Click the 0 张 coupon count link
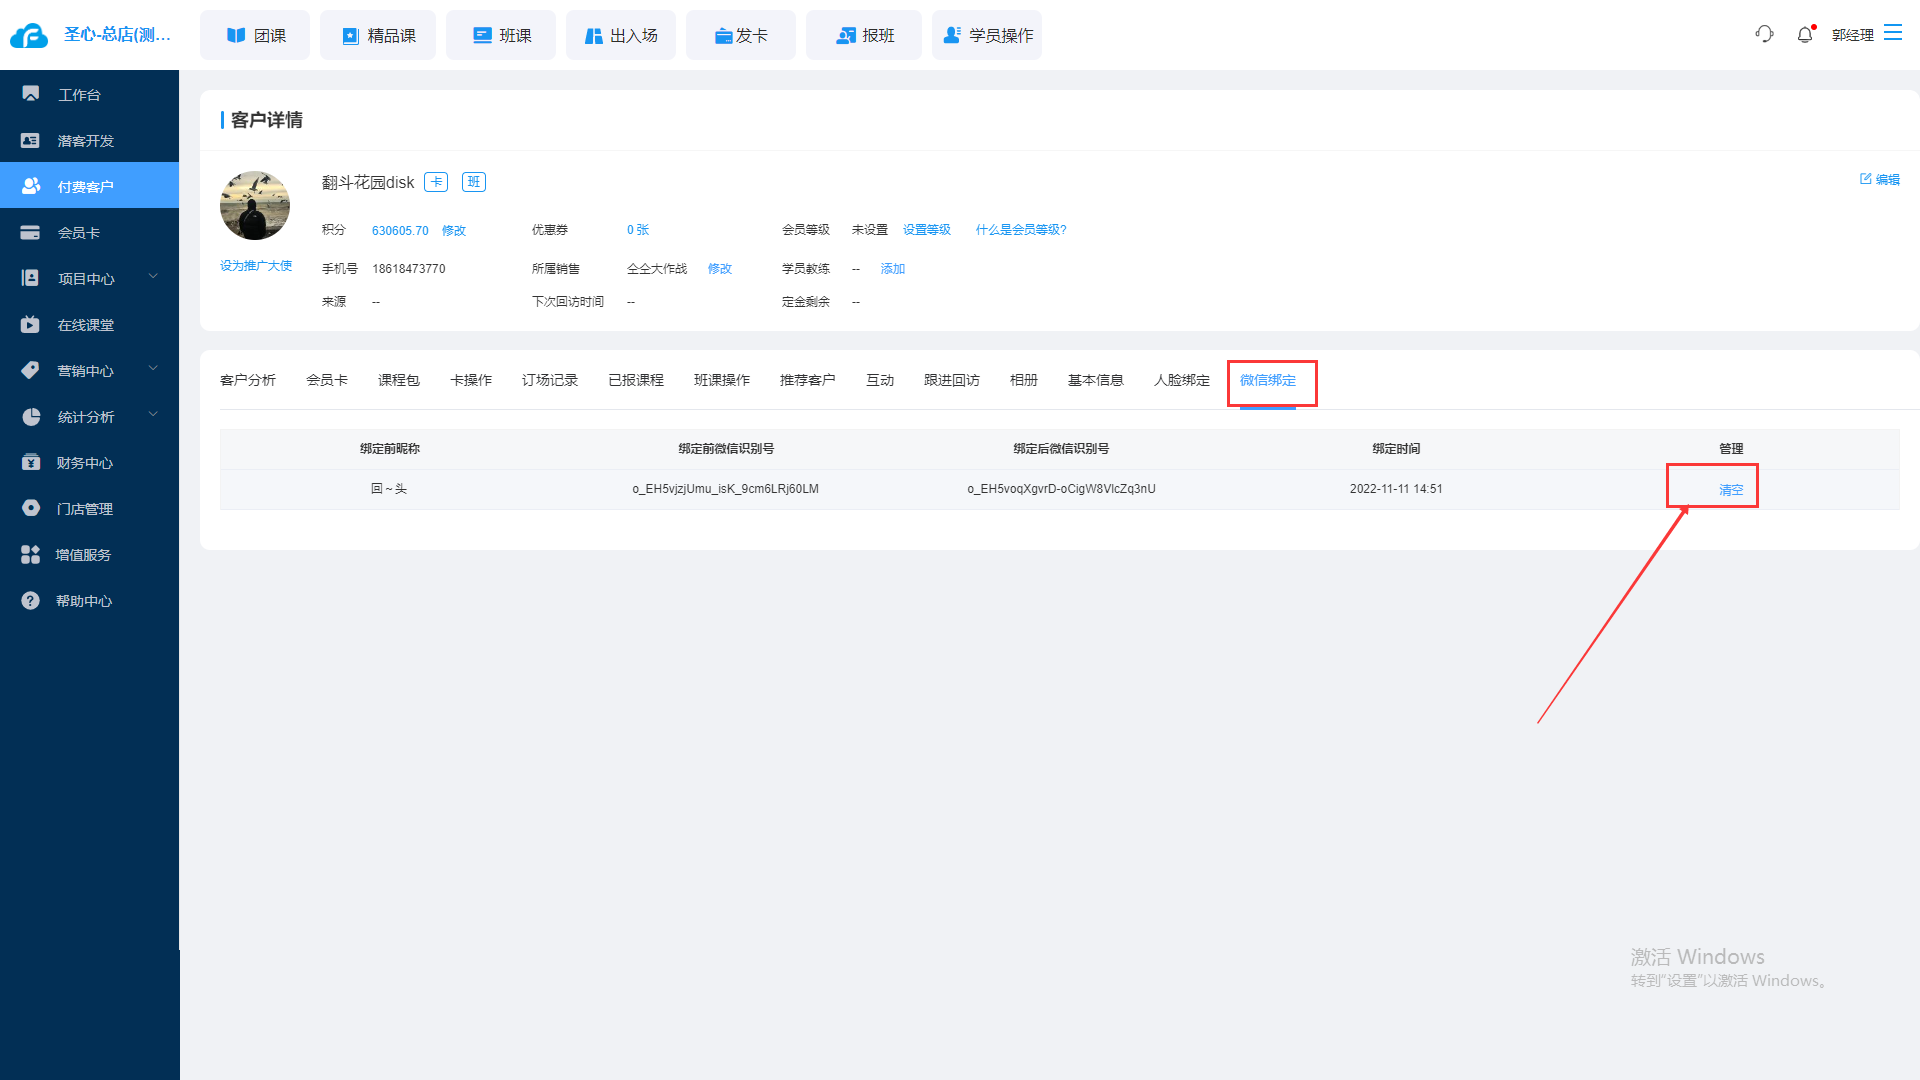This screenshot has height=1080, width=1920. [638, 230]
